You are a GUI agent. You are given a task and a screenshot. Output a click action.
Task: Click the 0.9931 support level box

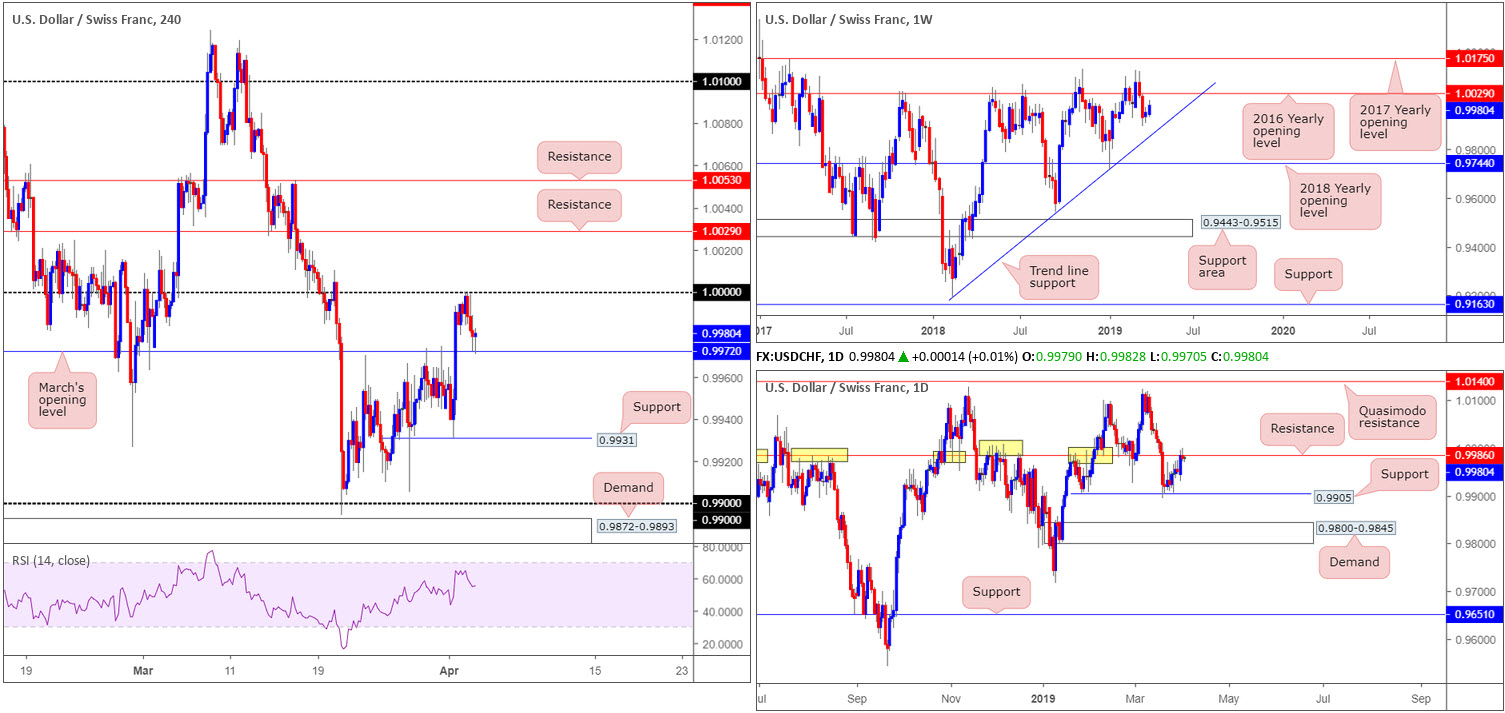pyautogui.click(x=617, y=439)
